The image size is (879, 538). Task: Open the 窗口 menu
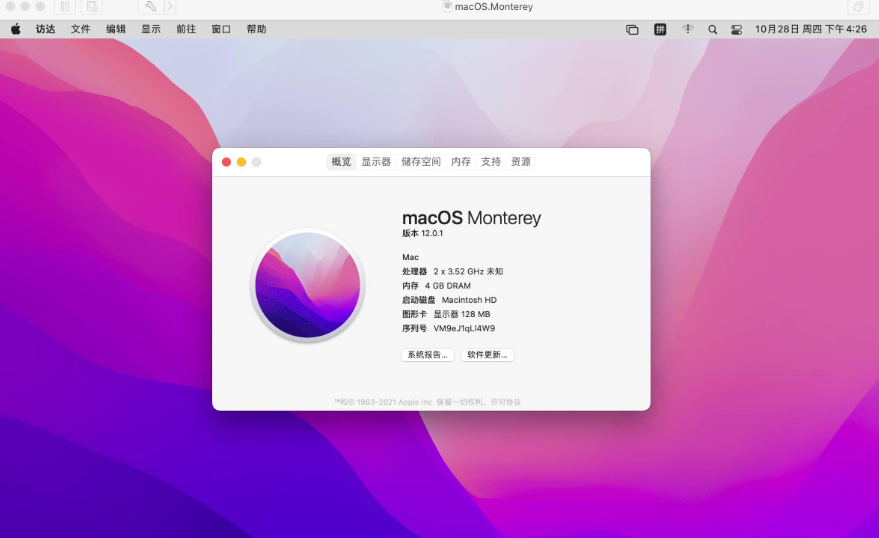[x=221, y=29]
